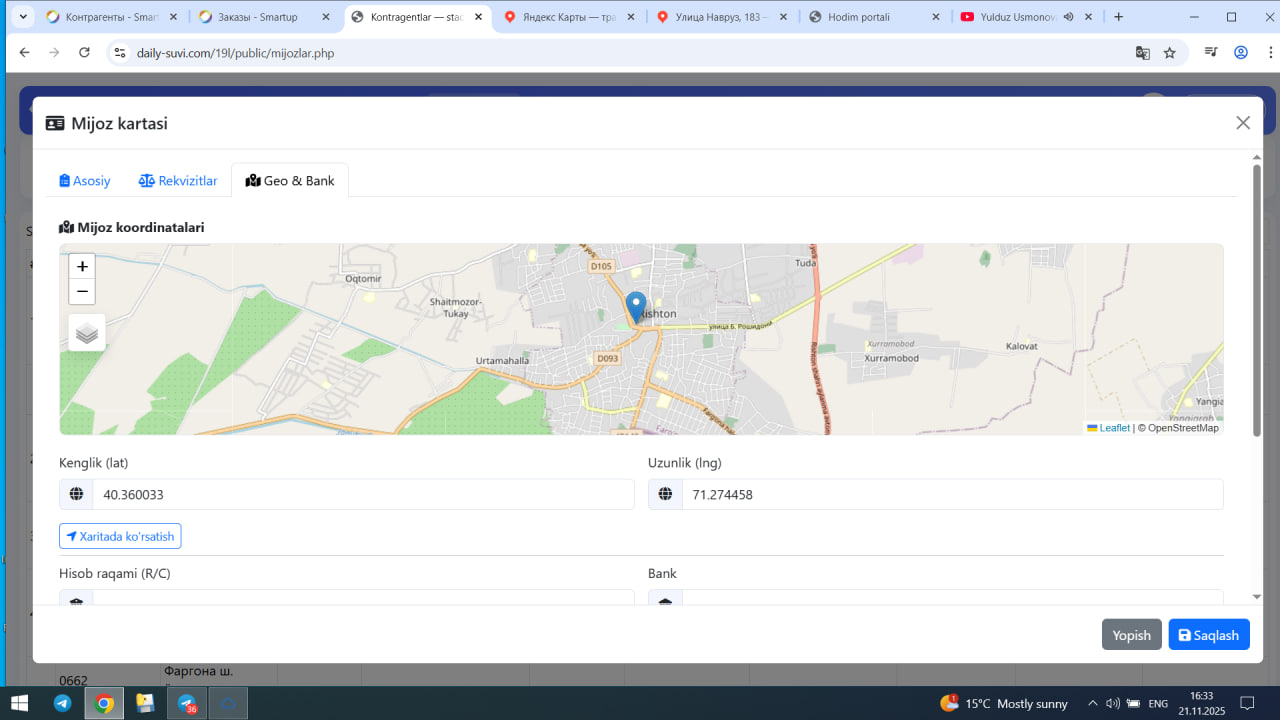The width and height of the screenshot is (1280, 720).
Task: Open the Google Translate page icon
Action: [x=1142, y=53]
